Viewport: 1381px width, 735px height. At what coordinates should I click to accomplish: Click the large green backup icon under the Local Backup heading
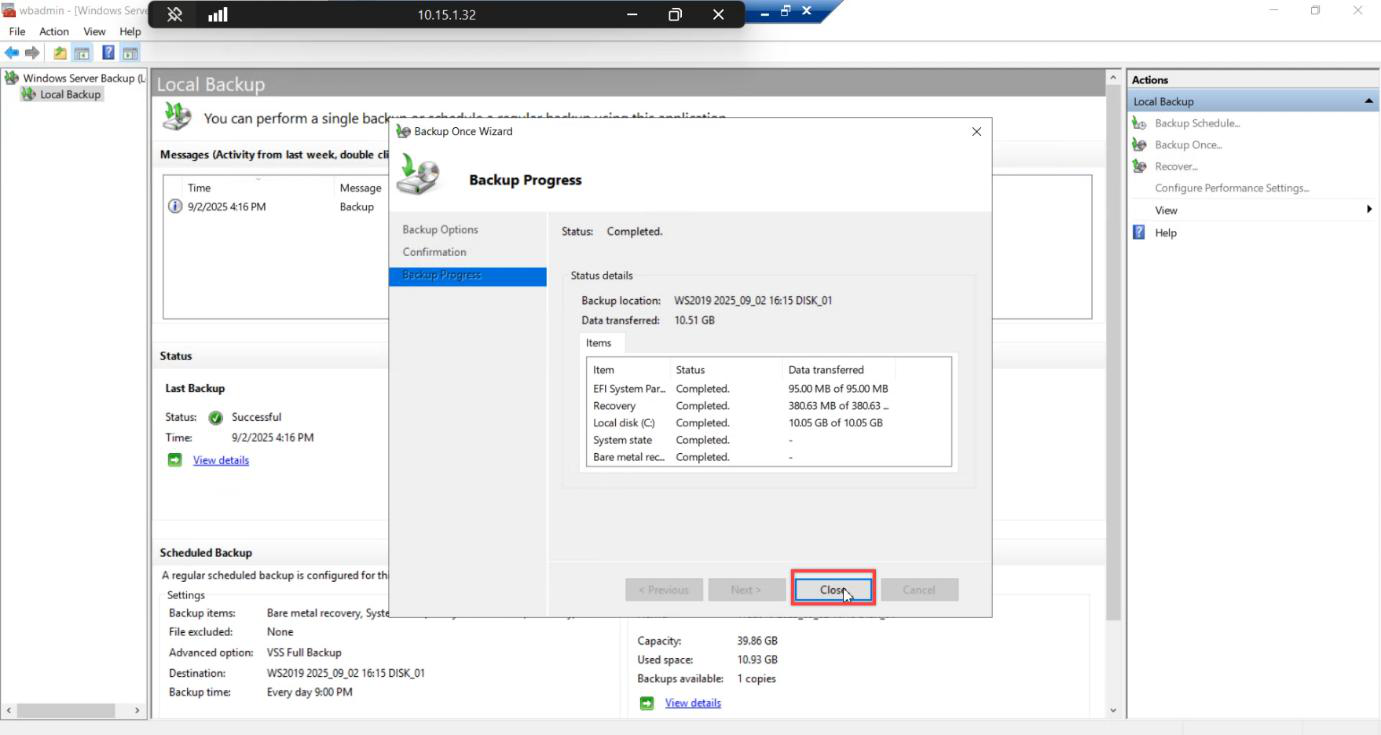(x=177, y=116)
